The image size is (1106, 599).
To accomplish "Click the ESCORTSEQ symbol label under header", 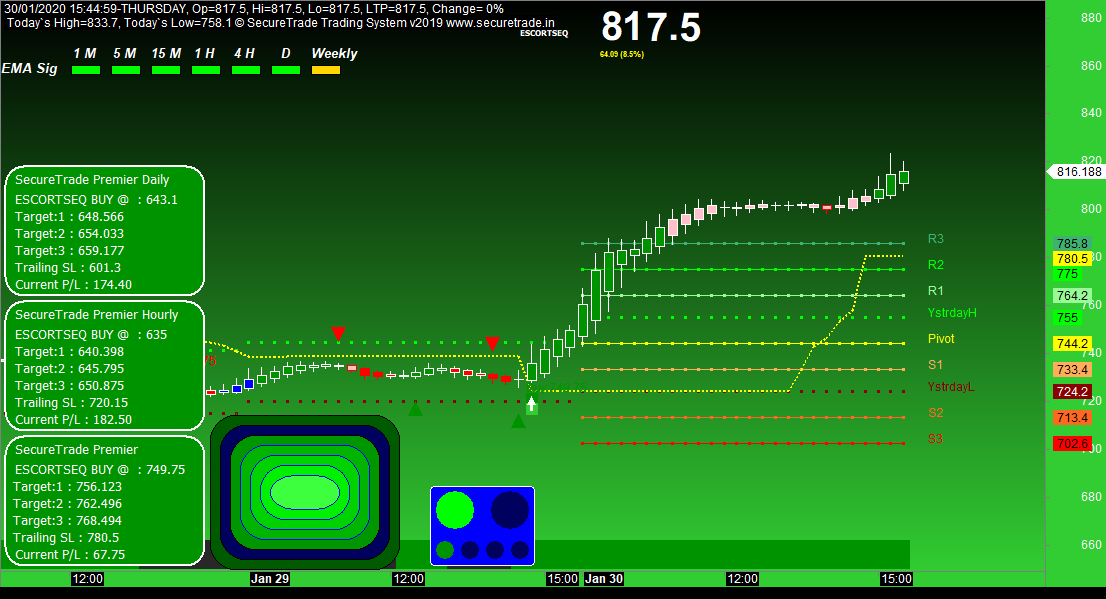I will 544,33.
